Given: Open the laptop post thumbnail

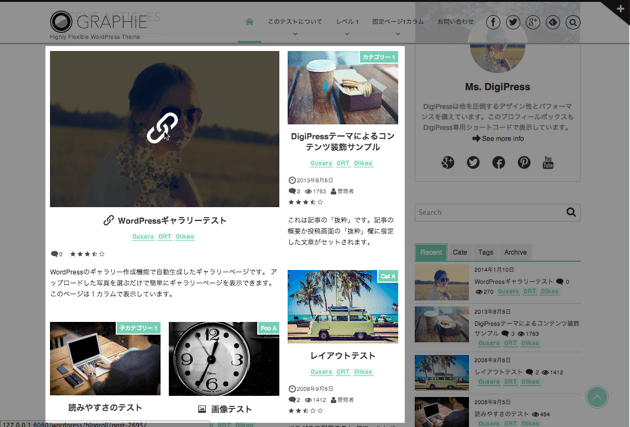Looking at the screenshot, I should 105,358.
